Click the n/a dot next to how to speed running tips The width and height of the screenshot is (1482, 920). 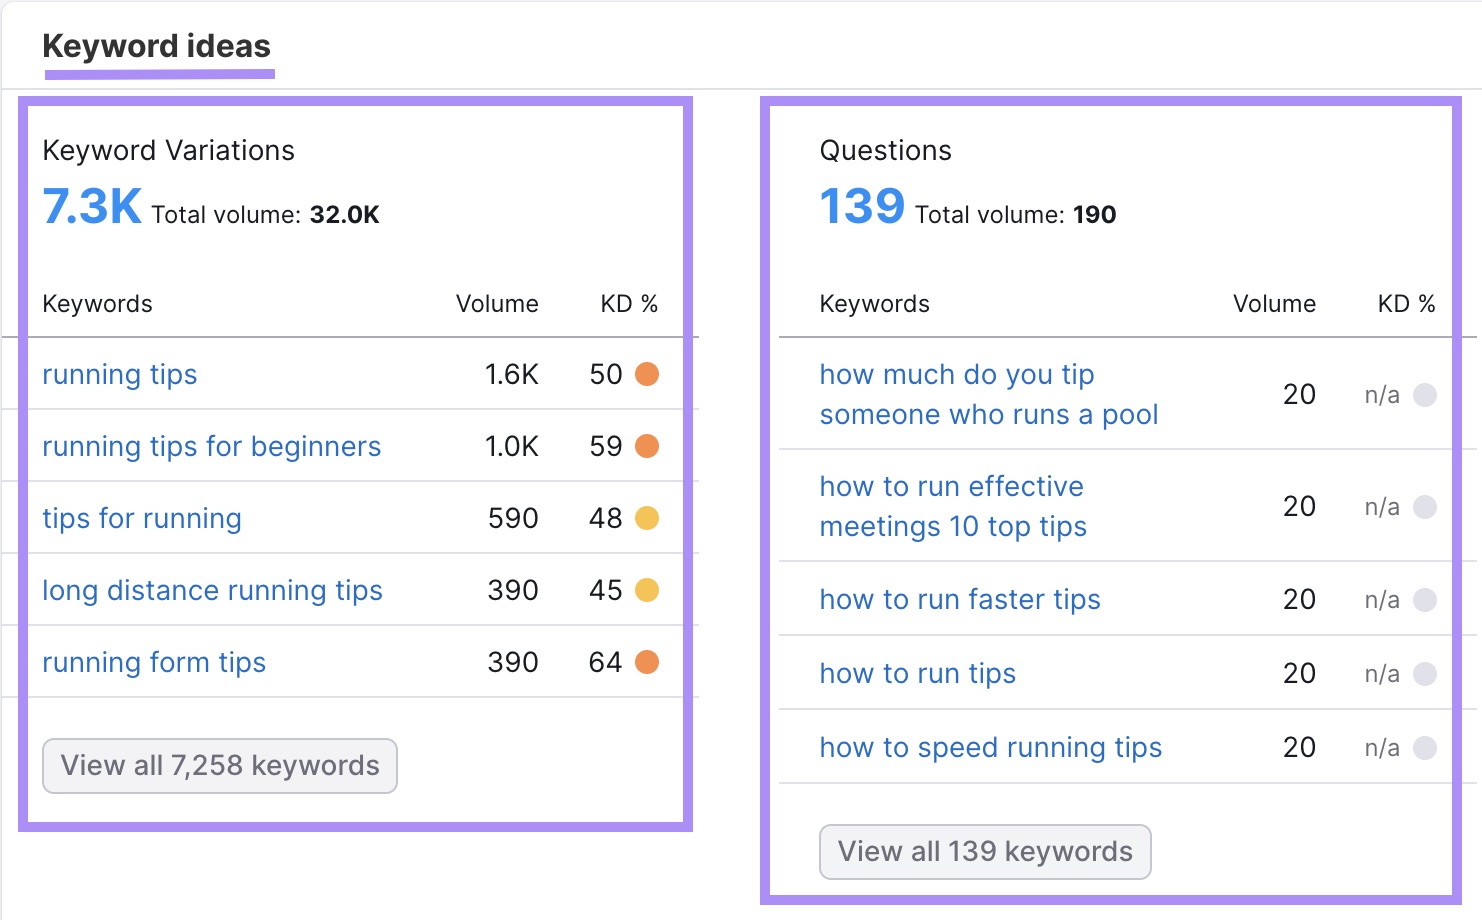coord(1424,747)
